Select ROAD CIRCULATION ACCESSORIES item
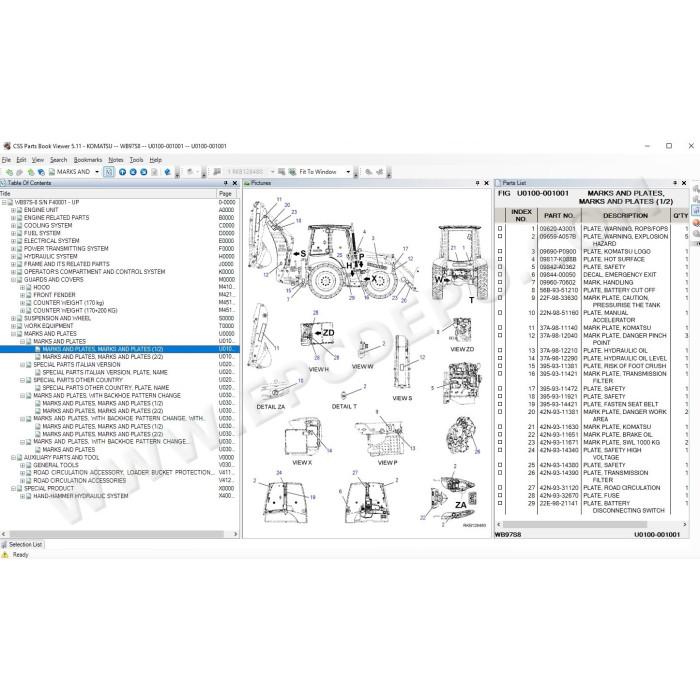This screenshot has height=700, width=700. click(79, 481)
